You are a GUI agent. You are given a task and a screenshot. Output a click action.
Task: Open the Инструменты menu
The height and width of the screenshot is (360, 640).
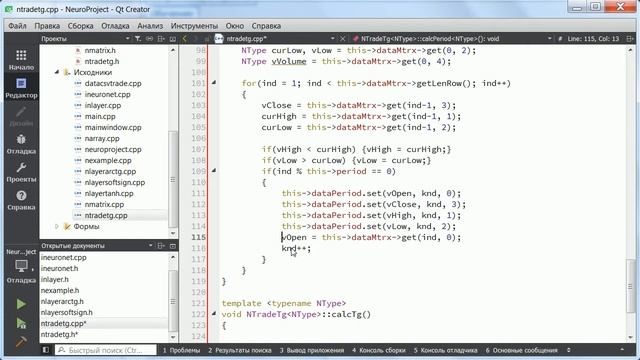194,26
